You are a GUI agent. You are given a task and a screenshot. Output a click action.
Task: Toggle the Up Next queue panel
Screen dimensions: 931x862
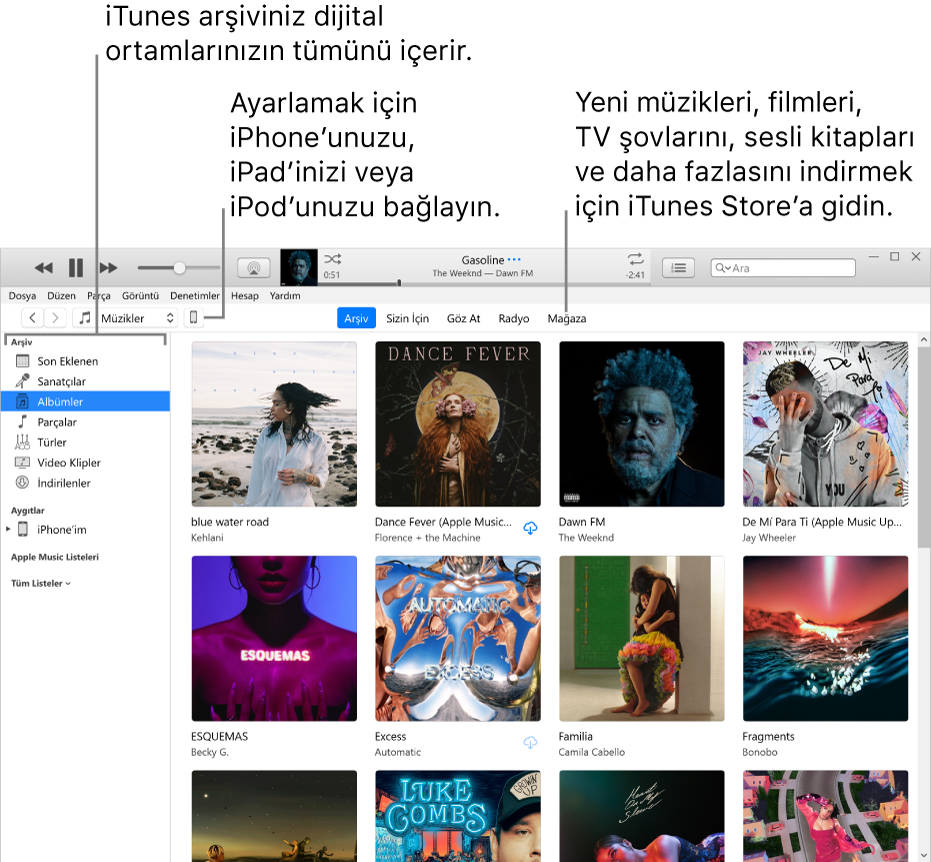(678, 267)
